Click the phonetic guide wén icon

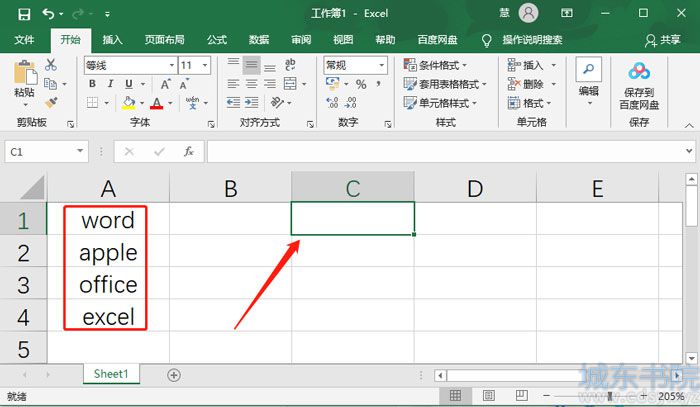(x=192, y=103)
